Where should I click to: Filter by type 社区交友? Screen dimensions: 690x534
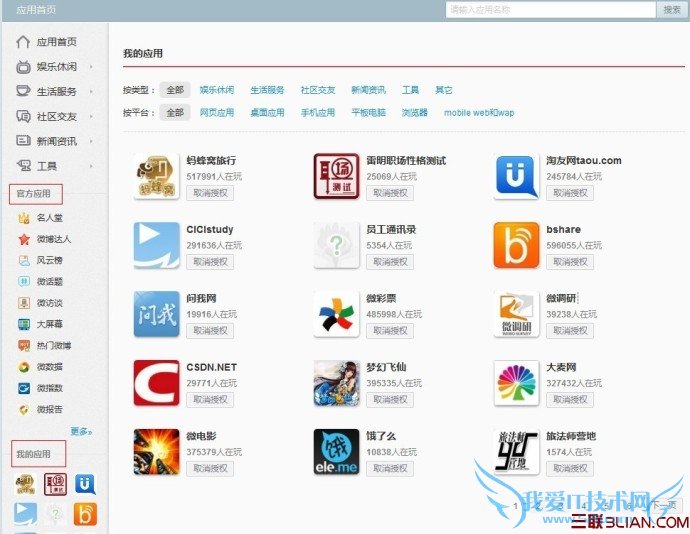pyautogui.click(x=318, y=90)
